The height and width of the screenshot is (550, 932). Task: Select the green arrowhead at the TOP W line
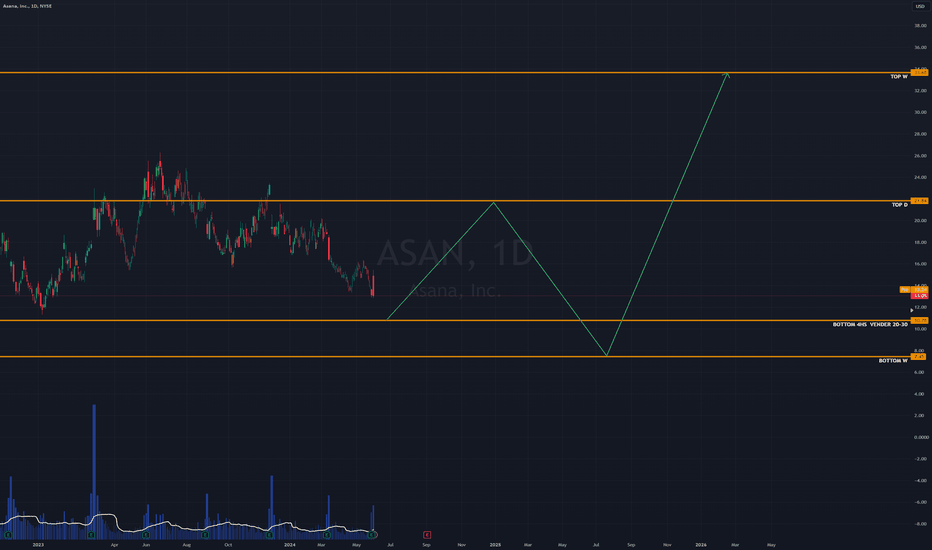click(x=726, y=75)
